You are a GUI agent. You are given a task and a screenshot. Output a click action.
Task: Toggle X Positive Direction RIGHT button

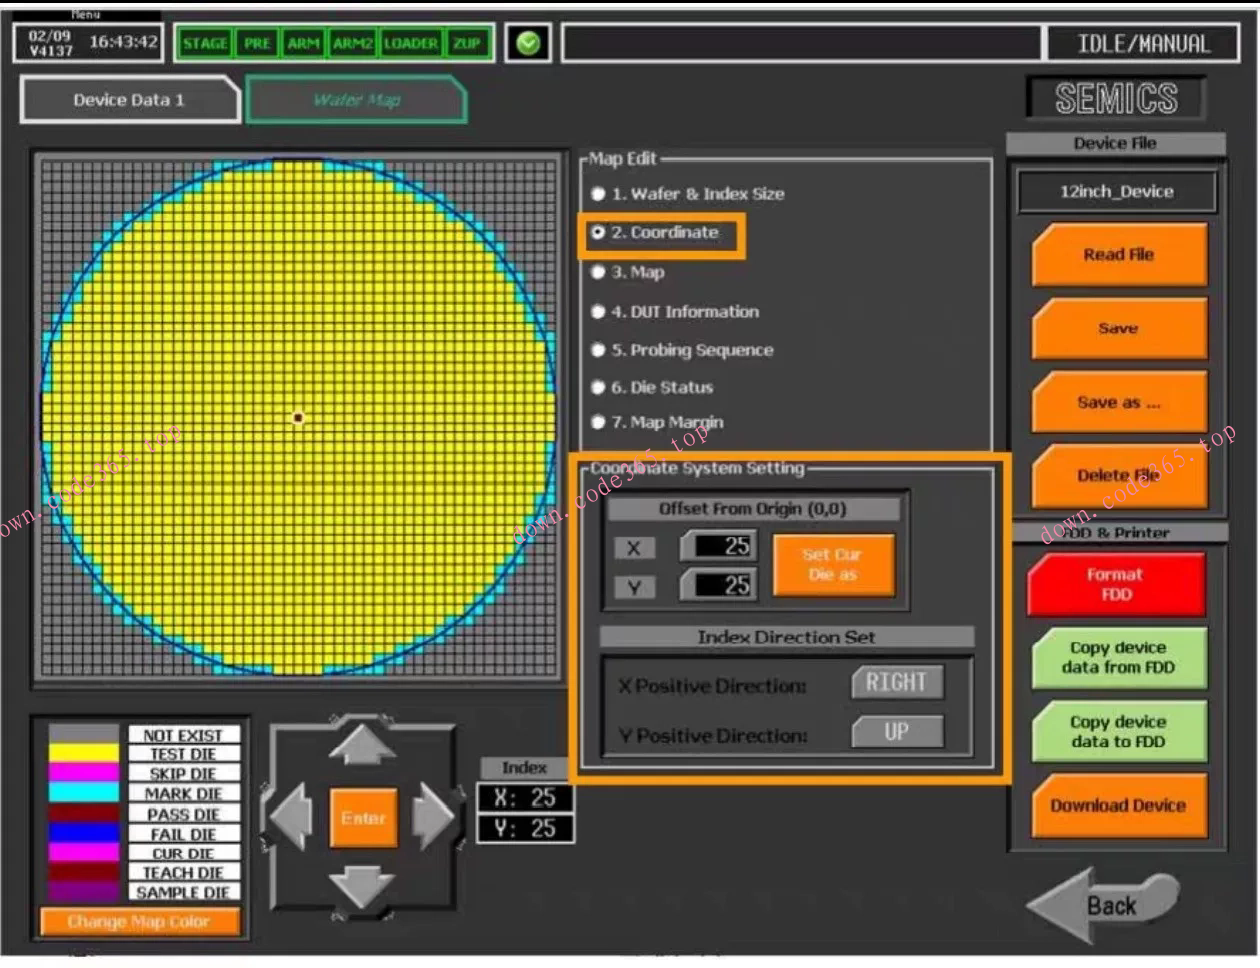(897, 683)
